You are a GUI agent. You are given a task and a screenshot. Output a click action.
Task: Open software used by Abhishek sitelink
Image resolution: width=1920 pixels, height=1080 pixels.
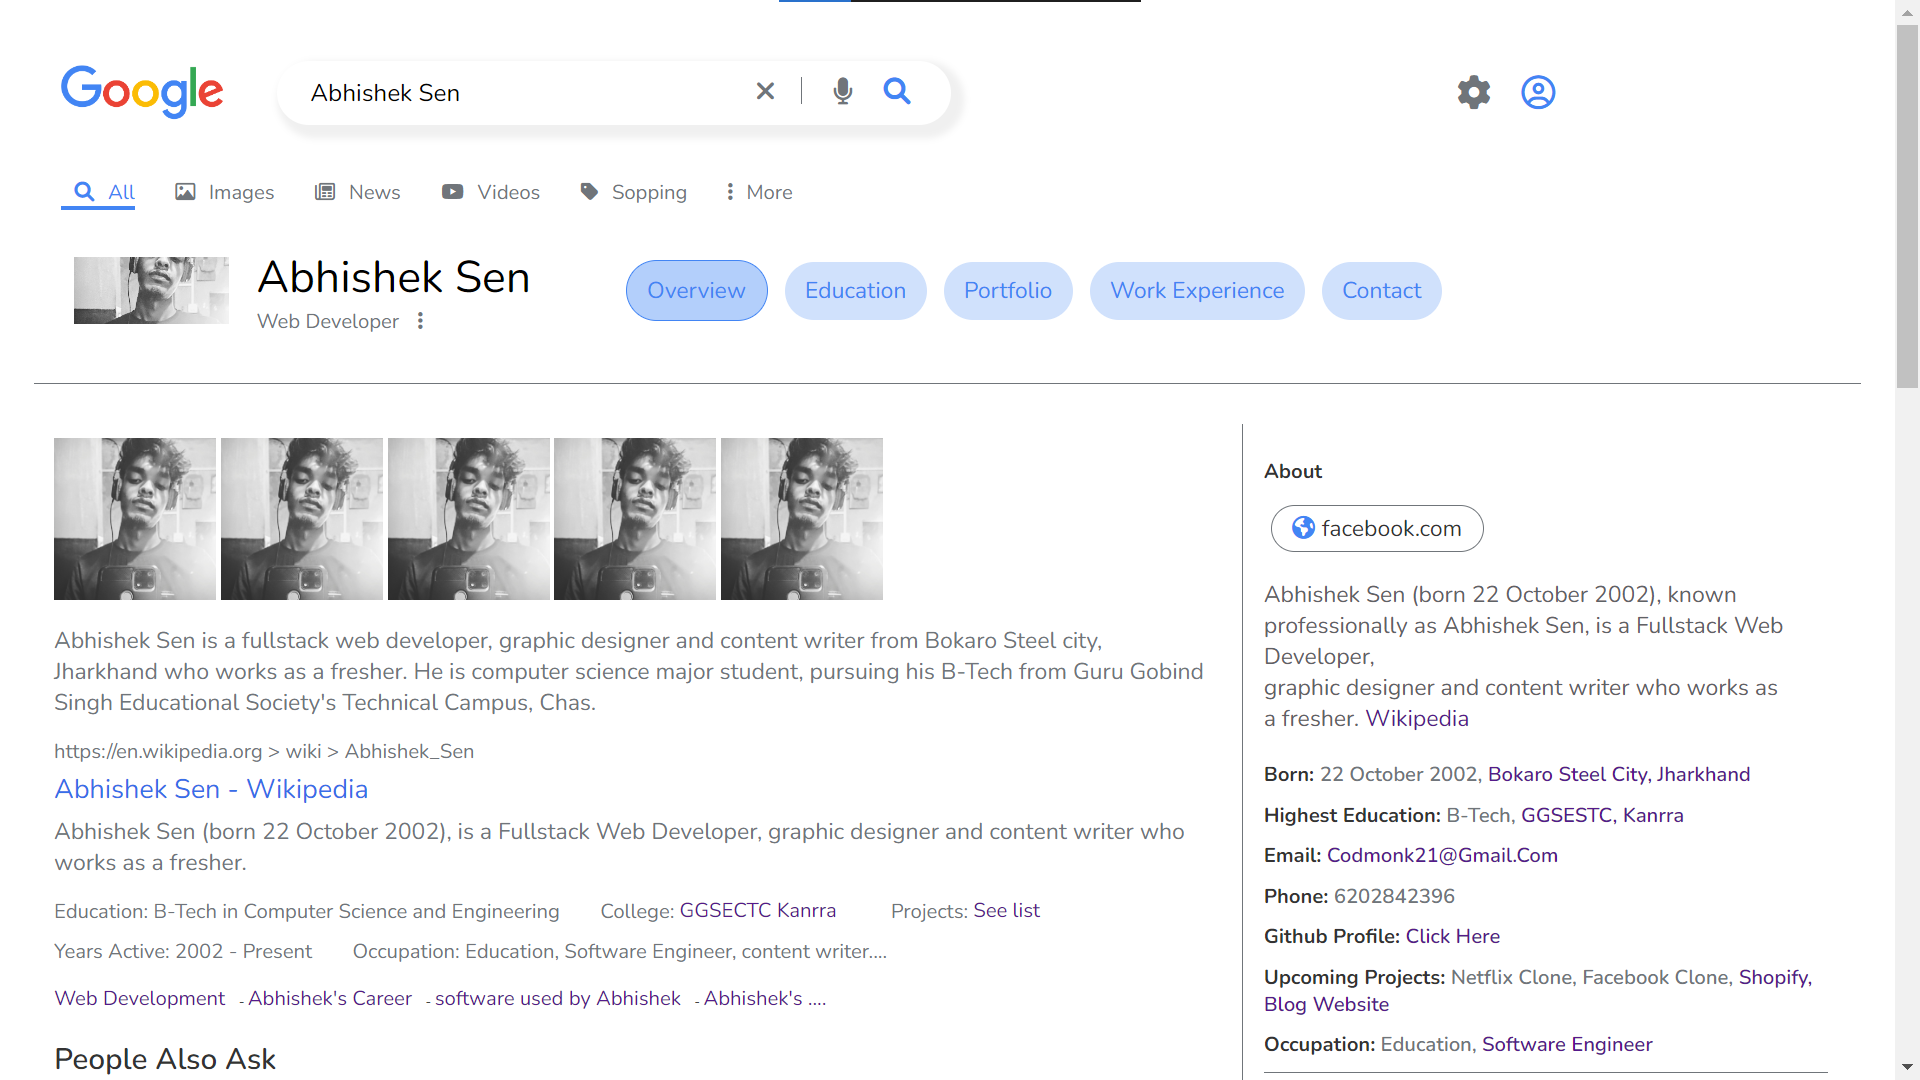point(558,998)
